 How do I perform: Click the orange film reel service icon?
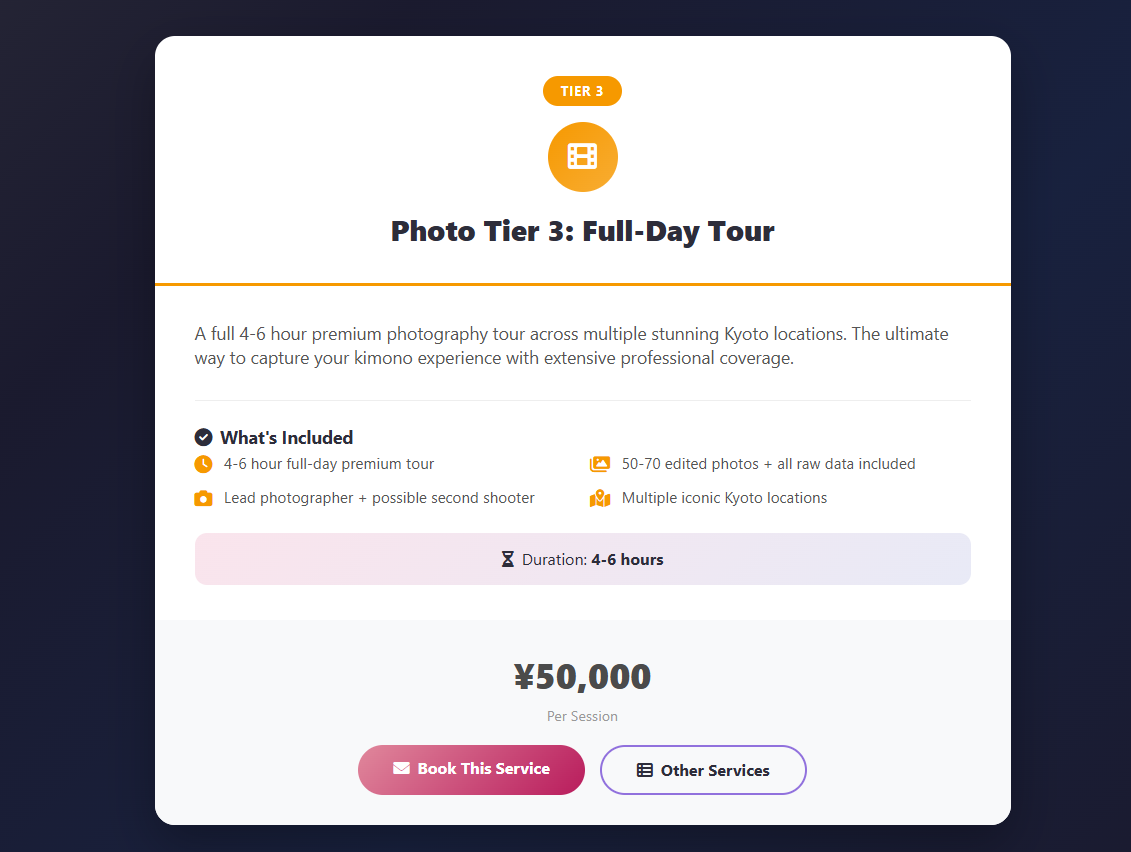click(583, 157)
